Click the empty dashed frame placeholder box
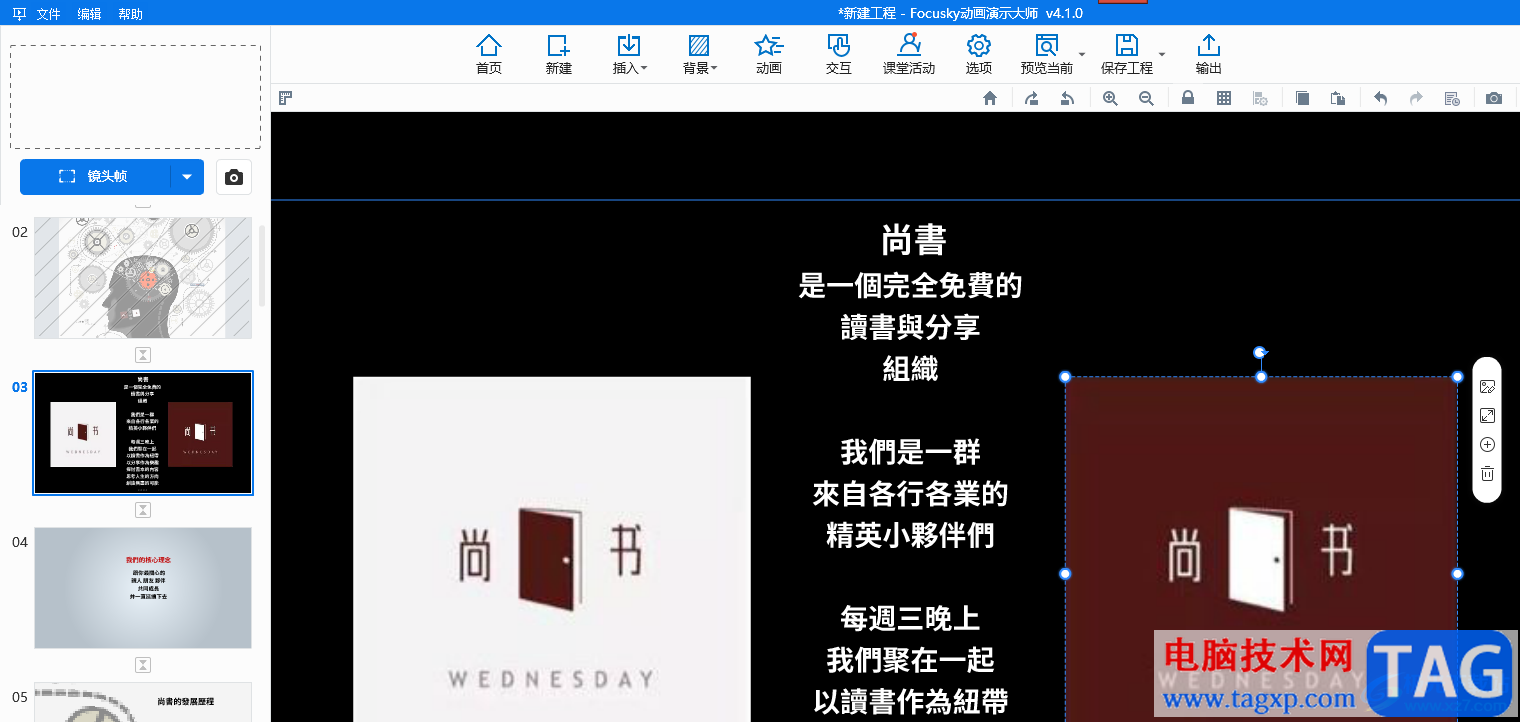Image resolution: width=1520 pixels, height=722 pixels. [135, 96]
